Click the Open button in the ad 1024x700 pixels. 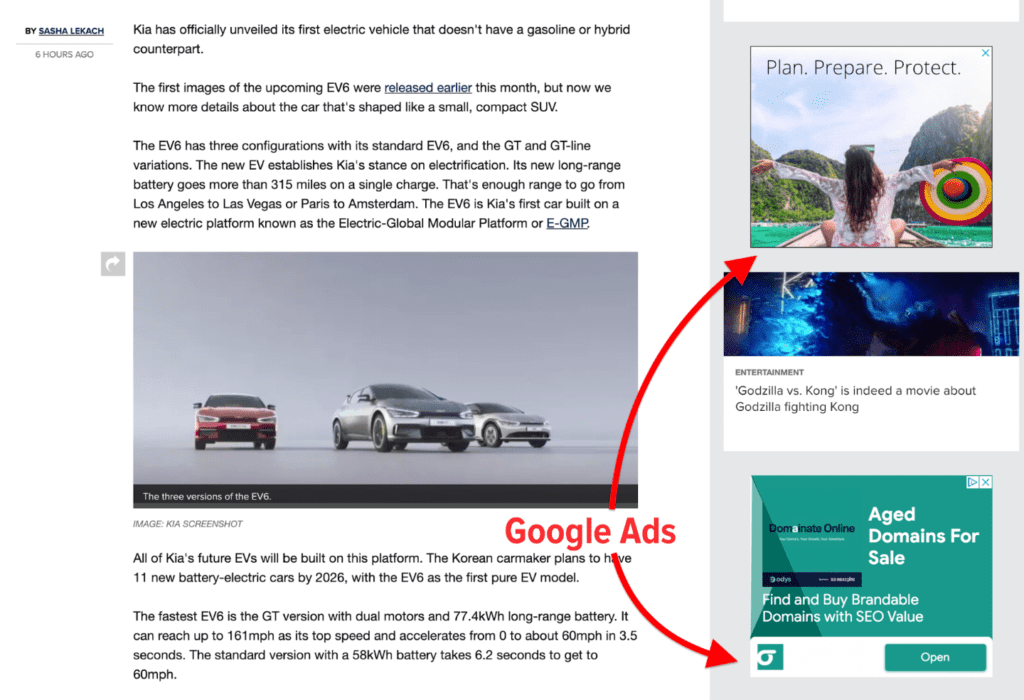coord(935,658)
